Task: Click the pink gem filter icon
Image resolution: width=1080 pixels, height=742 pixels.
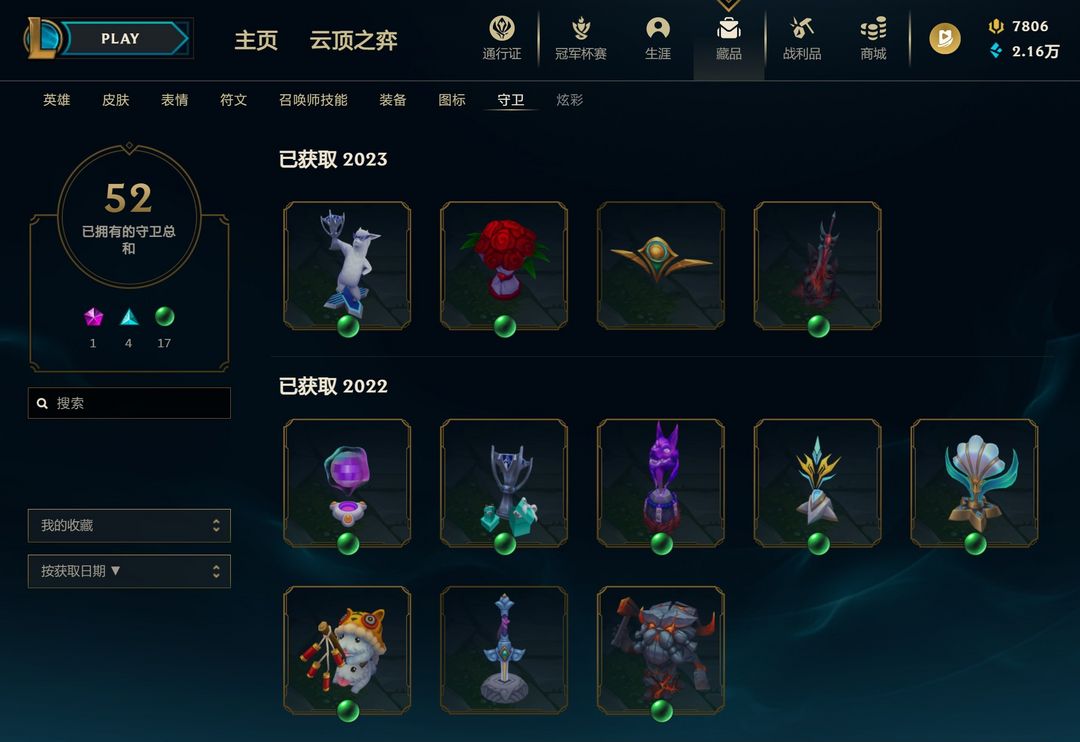Action: click(x=94, y=317)
